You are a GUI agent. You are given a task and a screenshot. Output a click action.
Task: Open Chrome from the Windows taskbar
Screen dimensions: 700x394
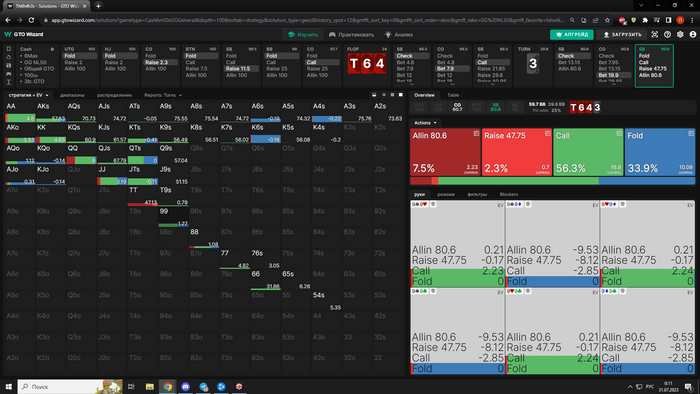tap(168, 386)
